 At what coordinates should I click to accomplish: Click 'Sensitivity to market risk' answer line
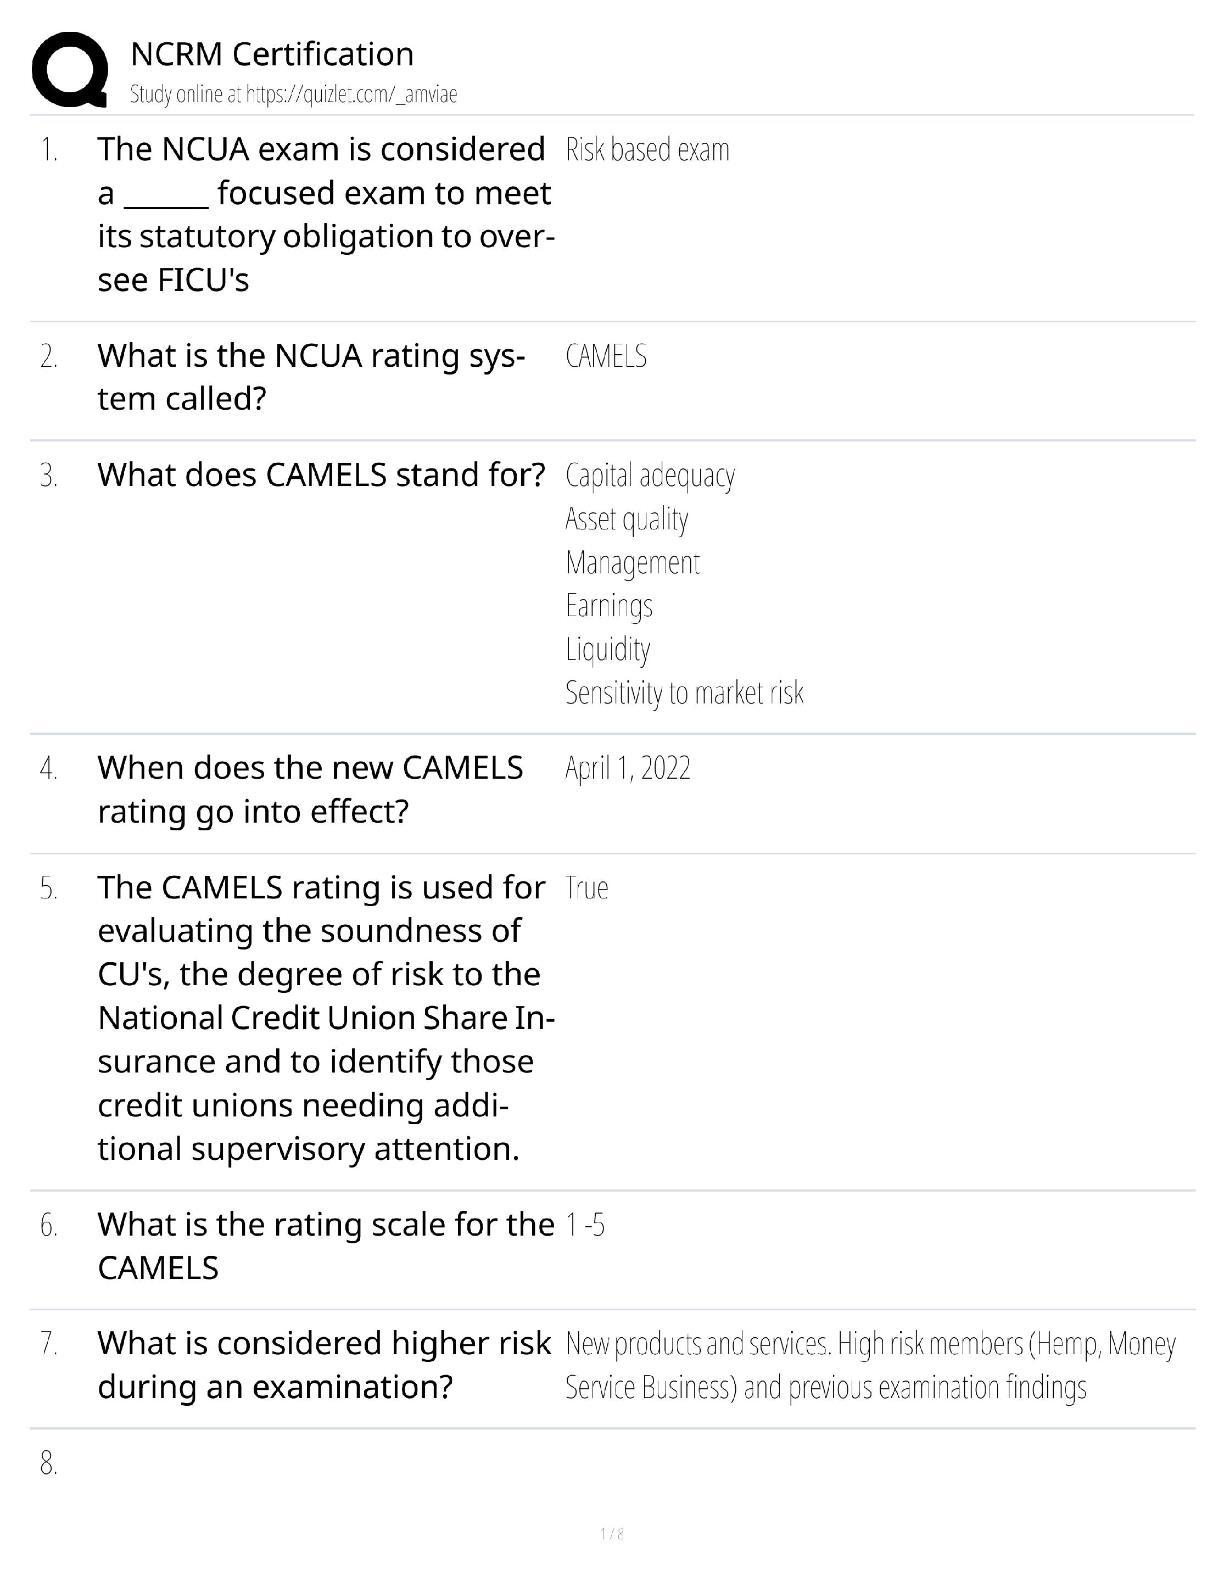pyautogui.click(x=684, y=693)
